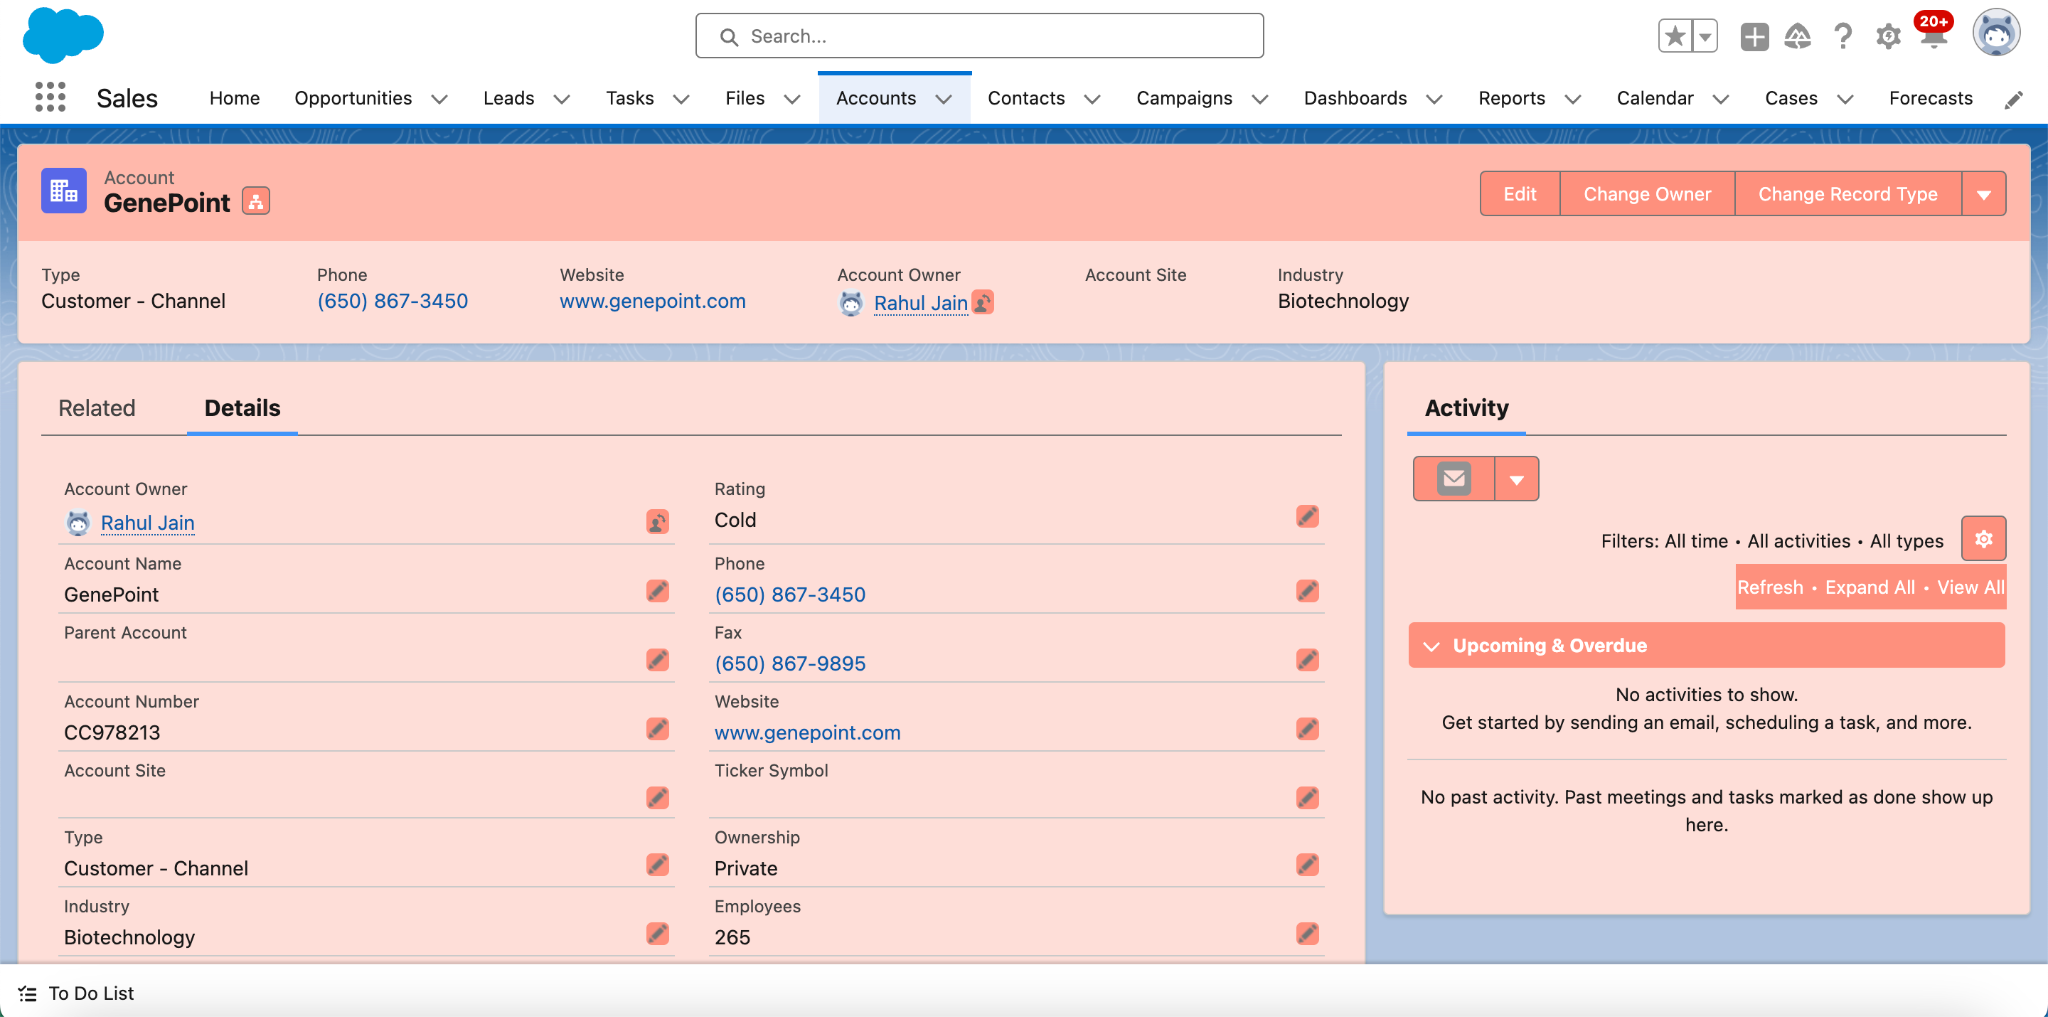Screen dimensions: 2048x1017
Task: Expand the Reports nav dropdown chevron
Action: [x=1572, y=99]
